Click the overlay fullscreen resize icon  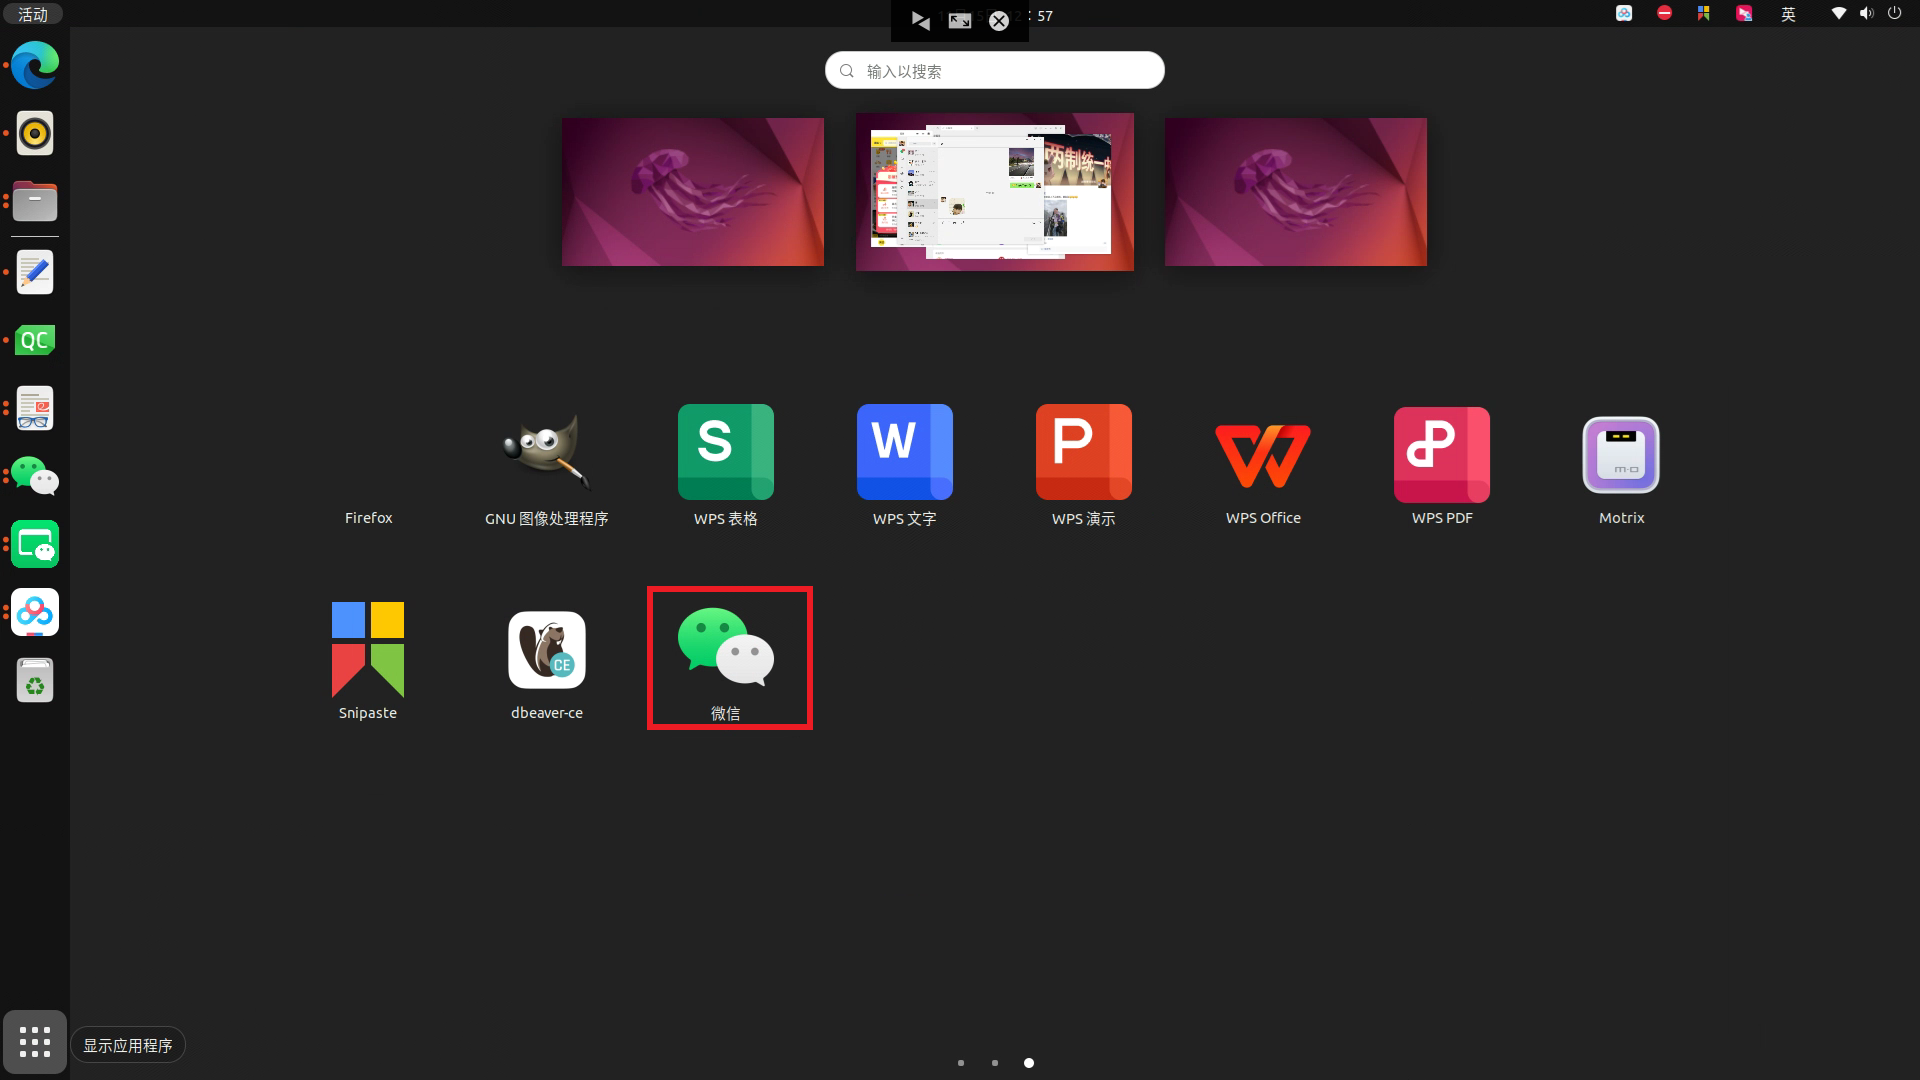(960, 20)
